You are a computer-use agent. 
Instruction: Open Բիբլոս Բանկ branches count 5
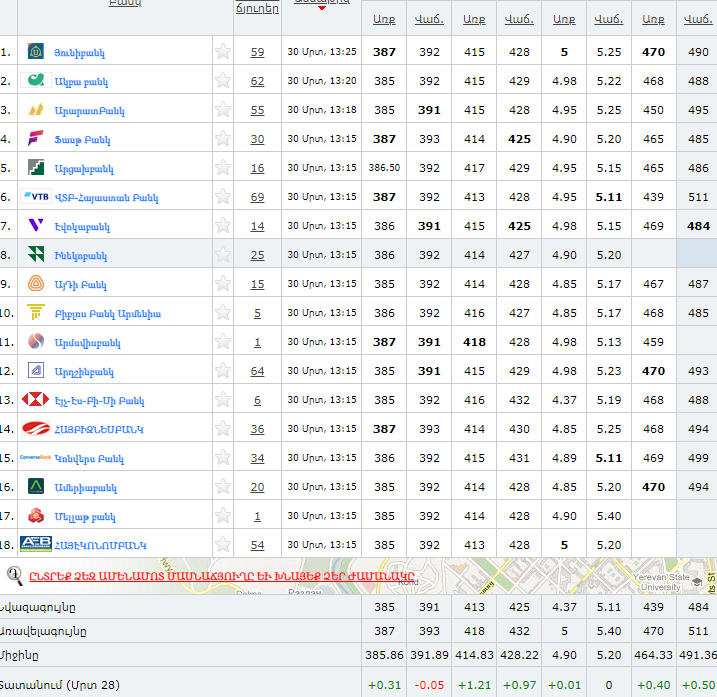point(257,313)
